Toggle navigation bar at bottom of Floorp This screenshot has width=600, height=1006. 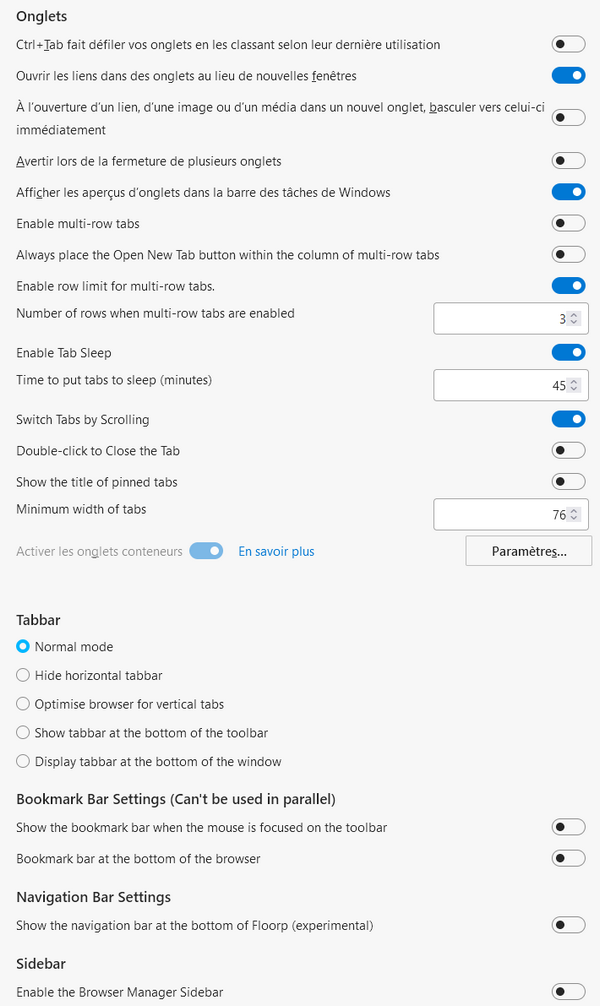[x=568, y=925]
